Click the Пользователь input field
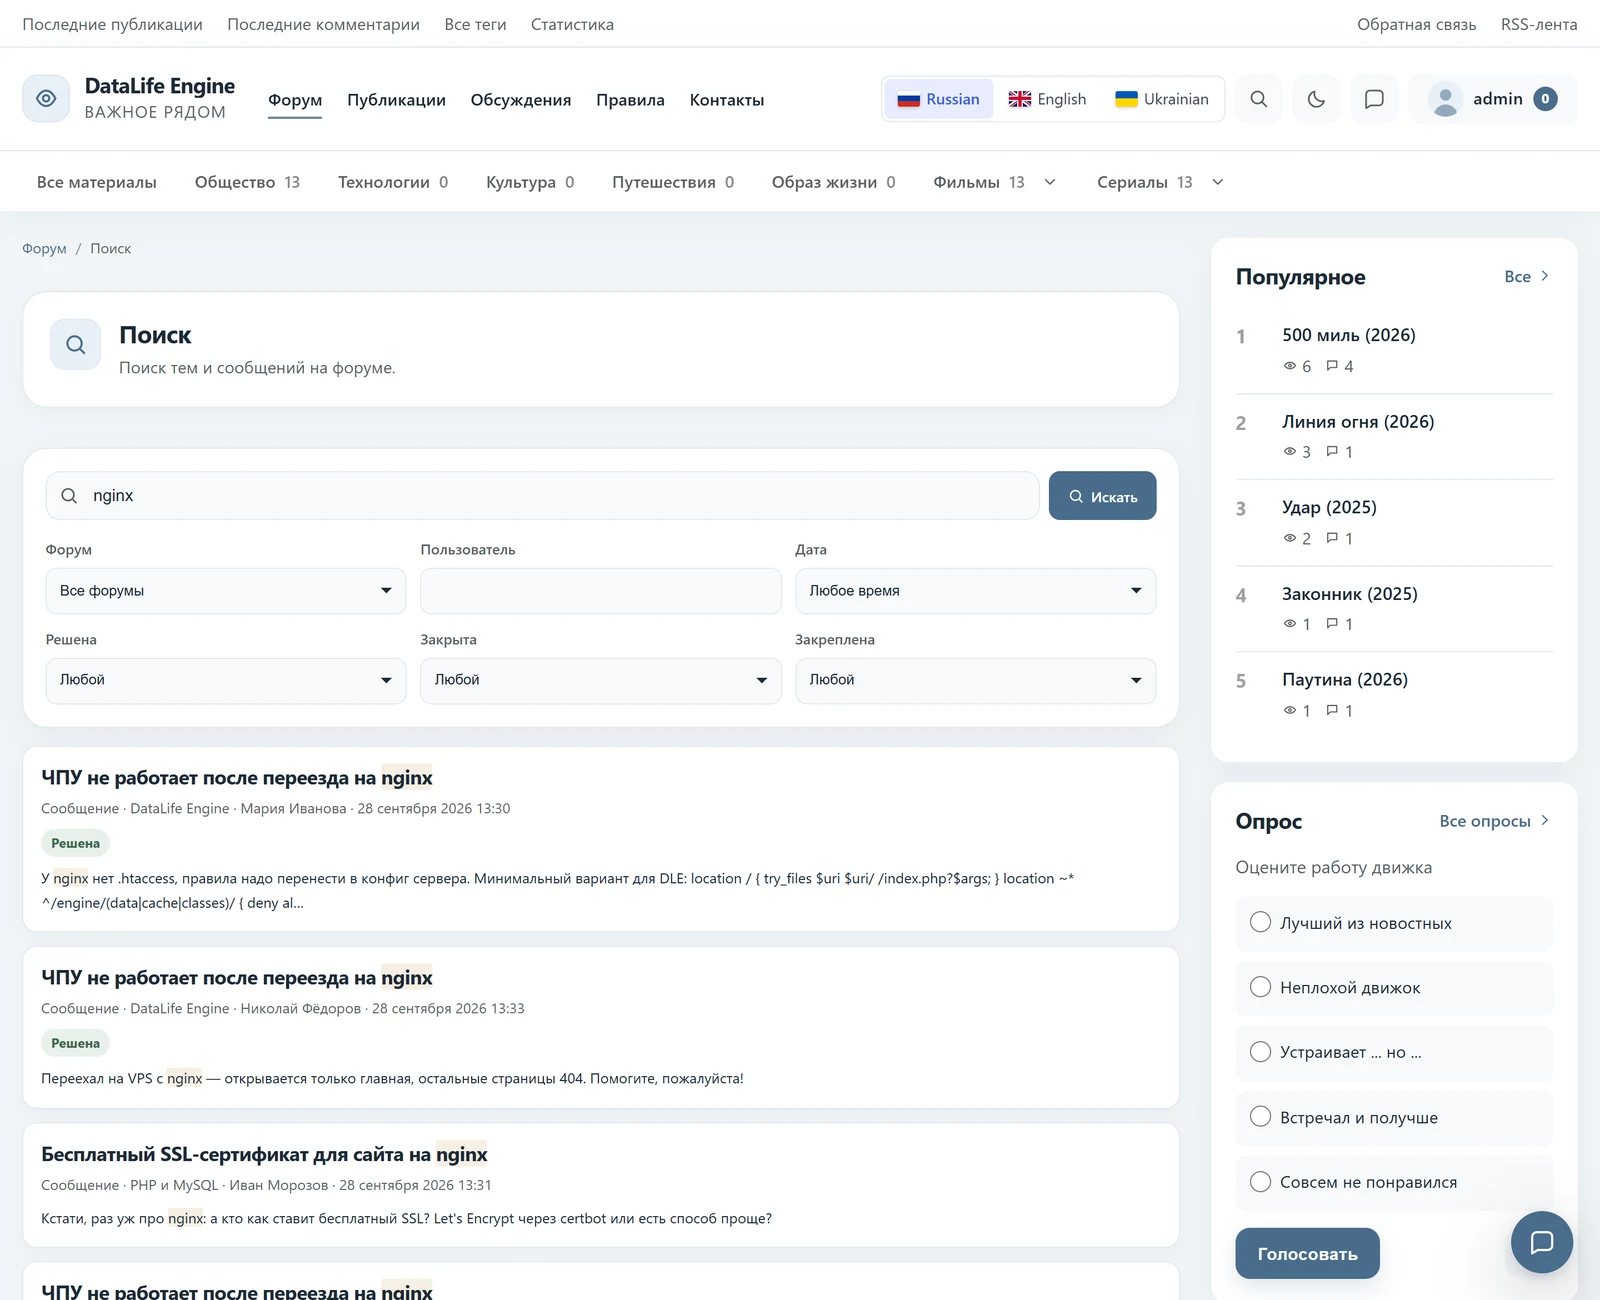 point(600,591)
